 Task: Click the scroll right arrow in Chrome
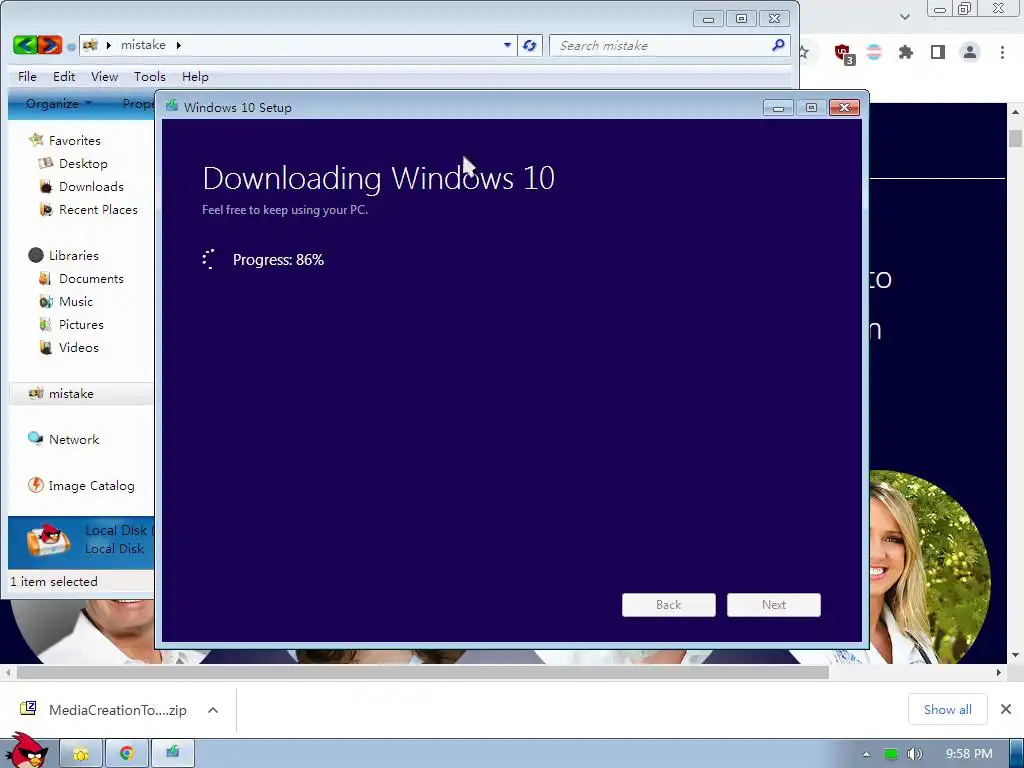pos(999,672)
